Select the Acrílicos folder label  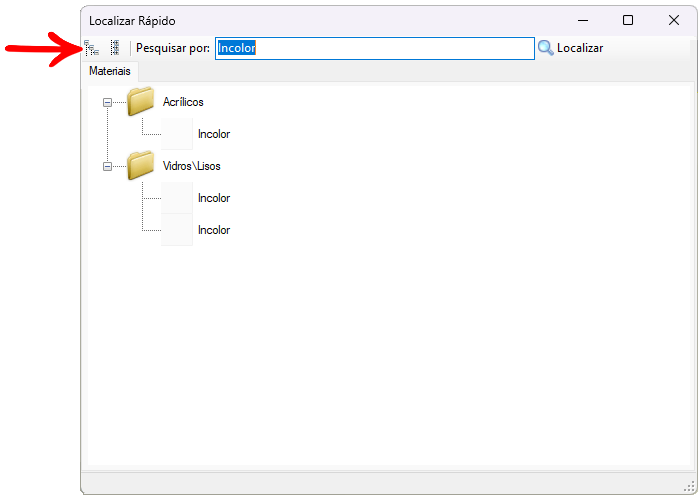click(183, 102)
